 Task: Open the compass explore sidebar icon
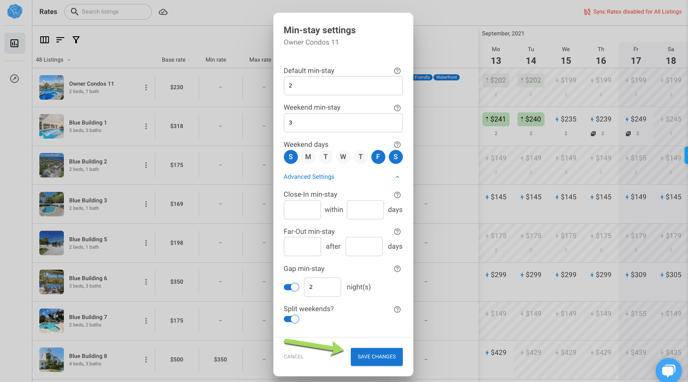click(14, 79)
